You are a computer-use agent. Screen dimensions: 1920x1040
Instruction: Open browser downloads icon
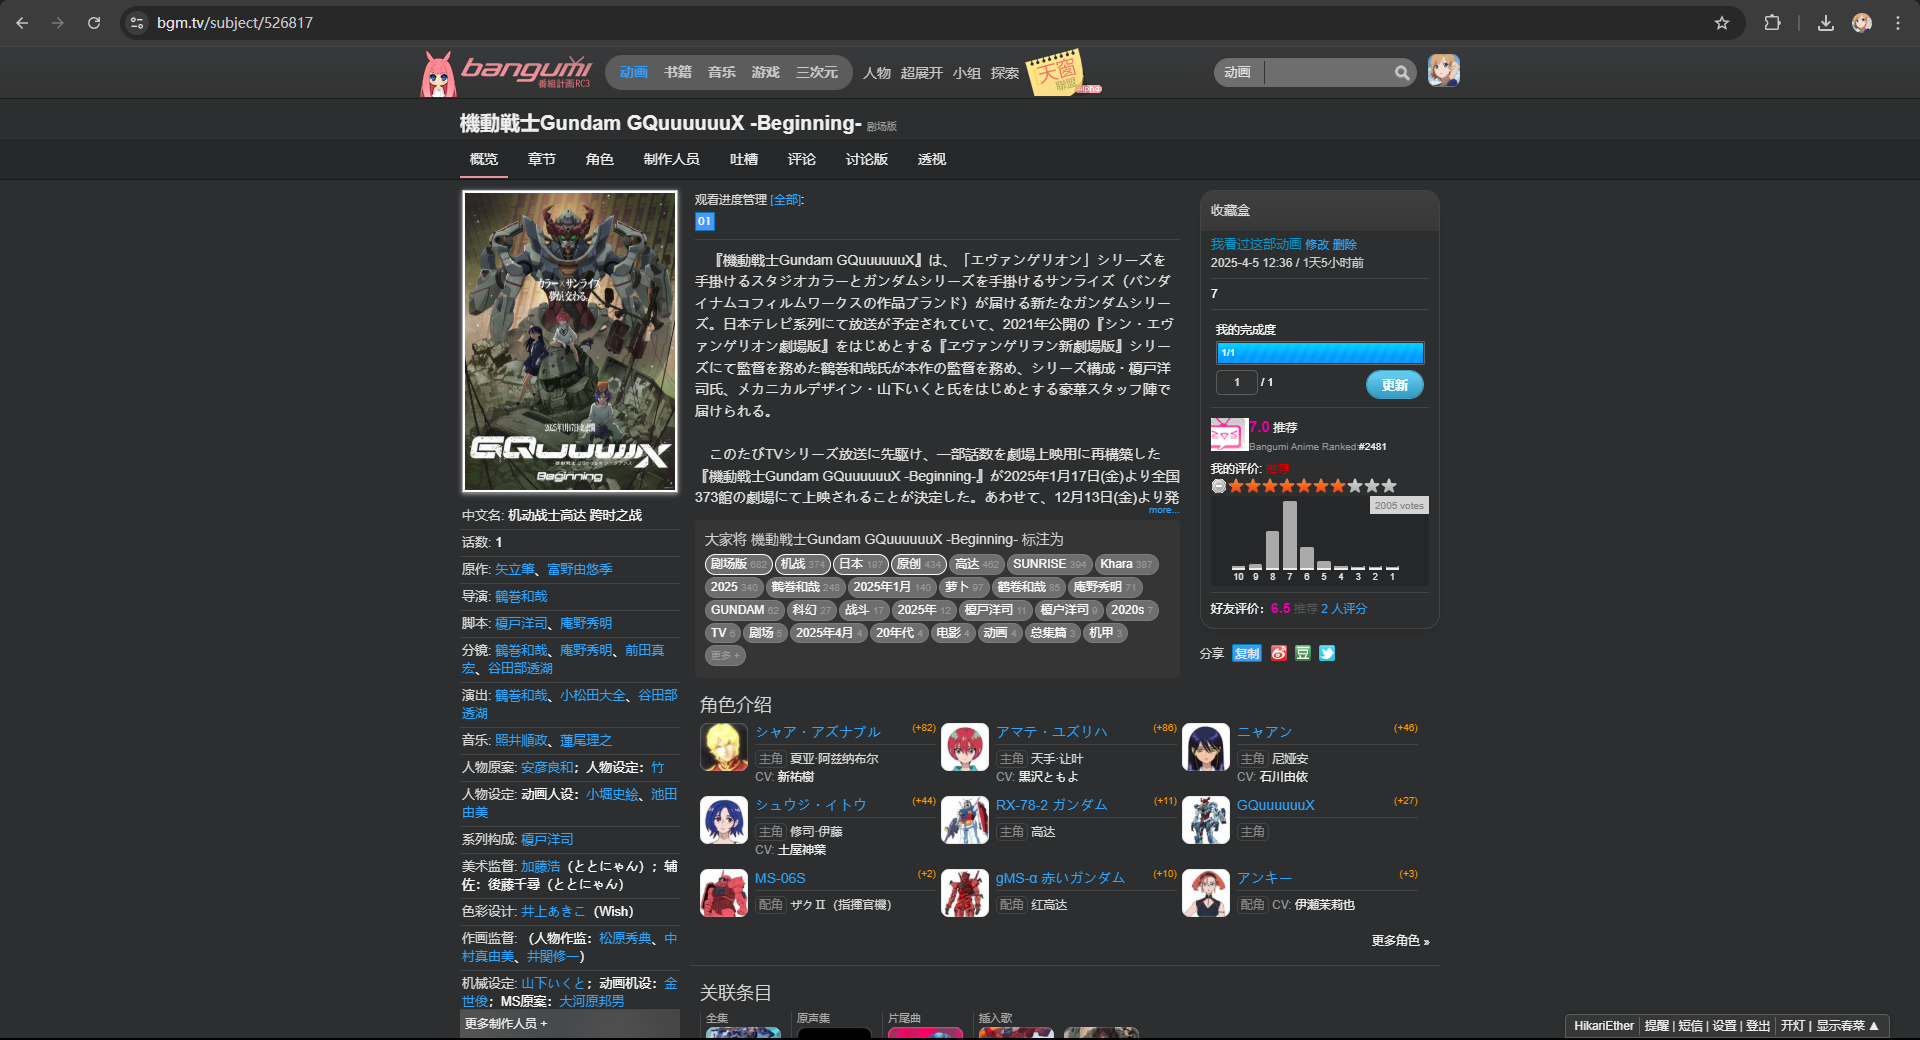point(1825,22)
